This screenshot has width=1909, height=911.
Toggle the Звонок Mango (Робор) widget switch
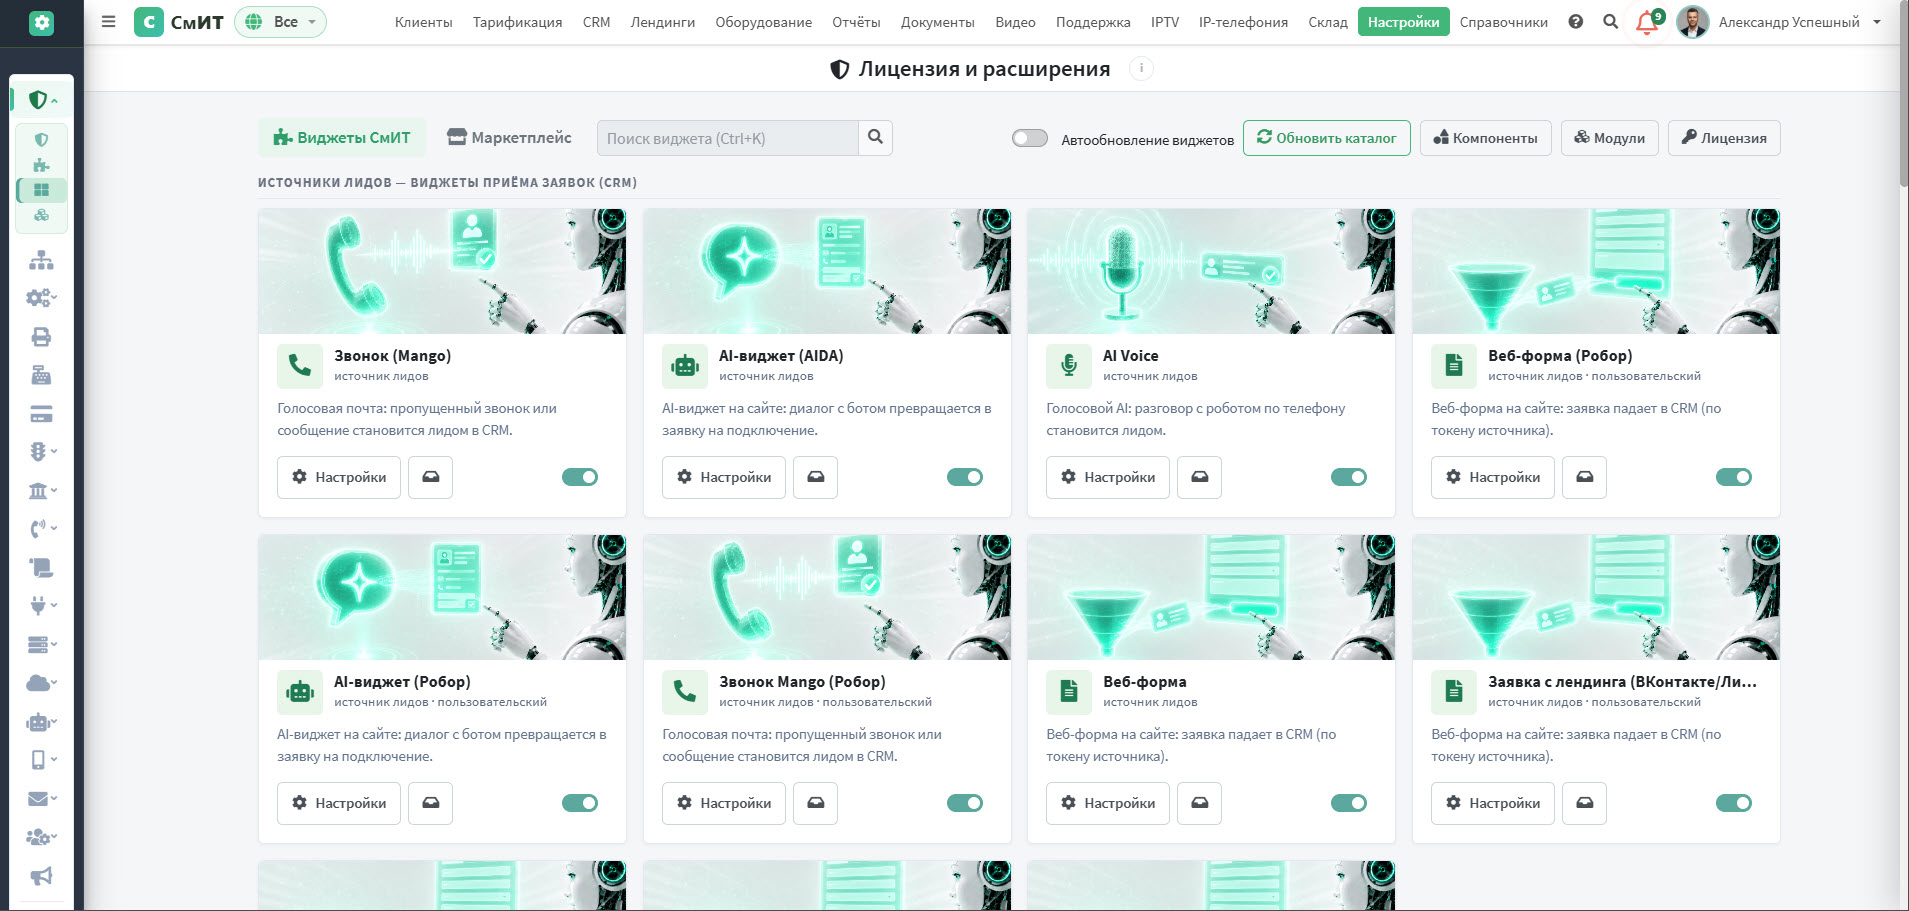tap(965, 803)
